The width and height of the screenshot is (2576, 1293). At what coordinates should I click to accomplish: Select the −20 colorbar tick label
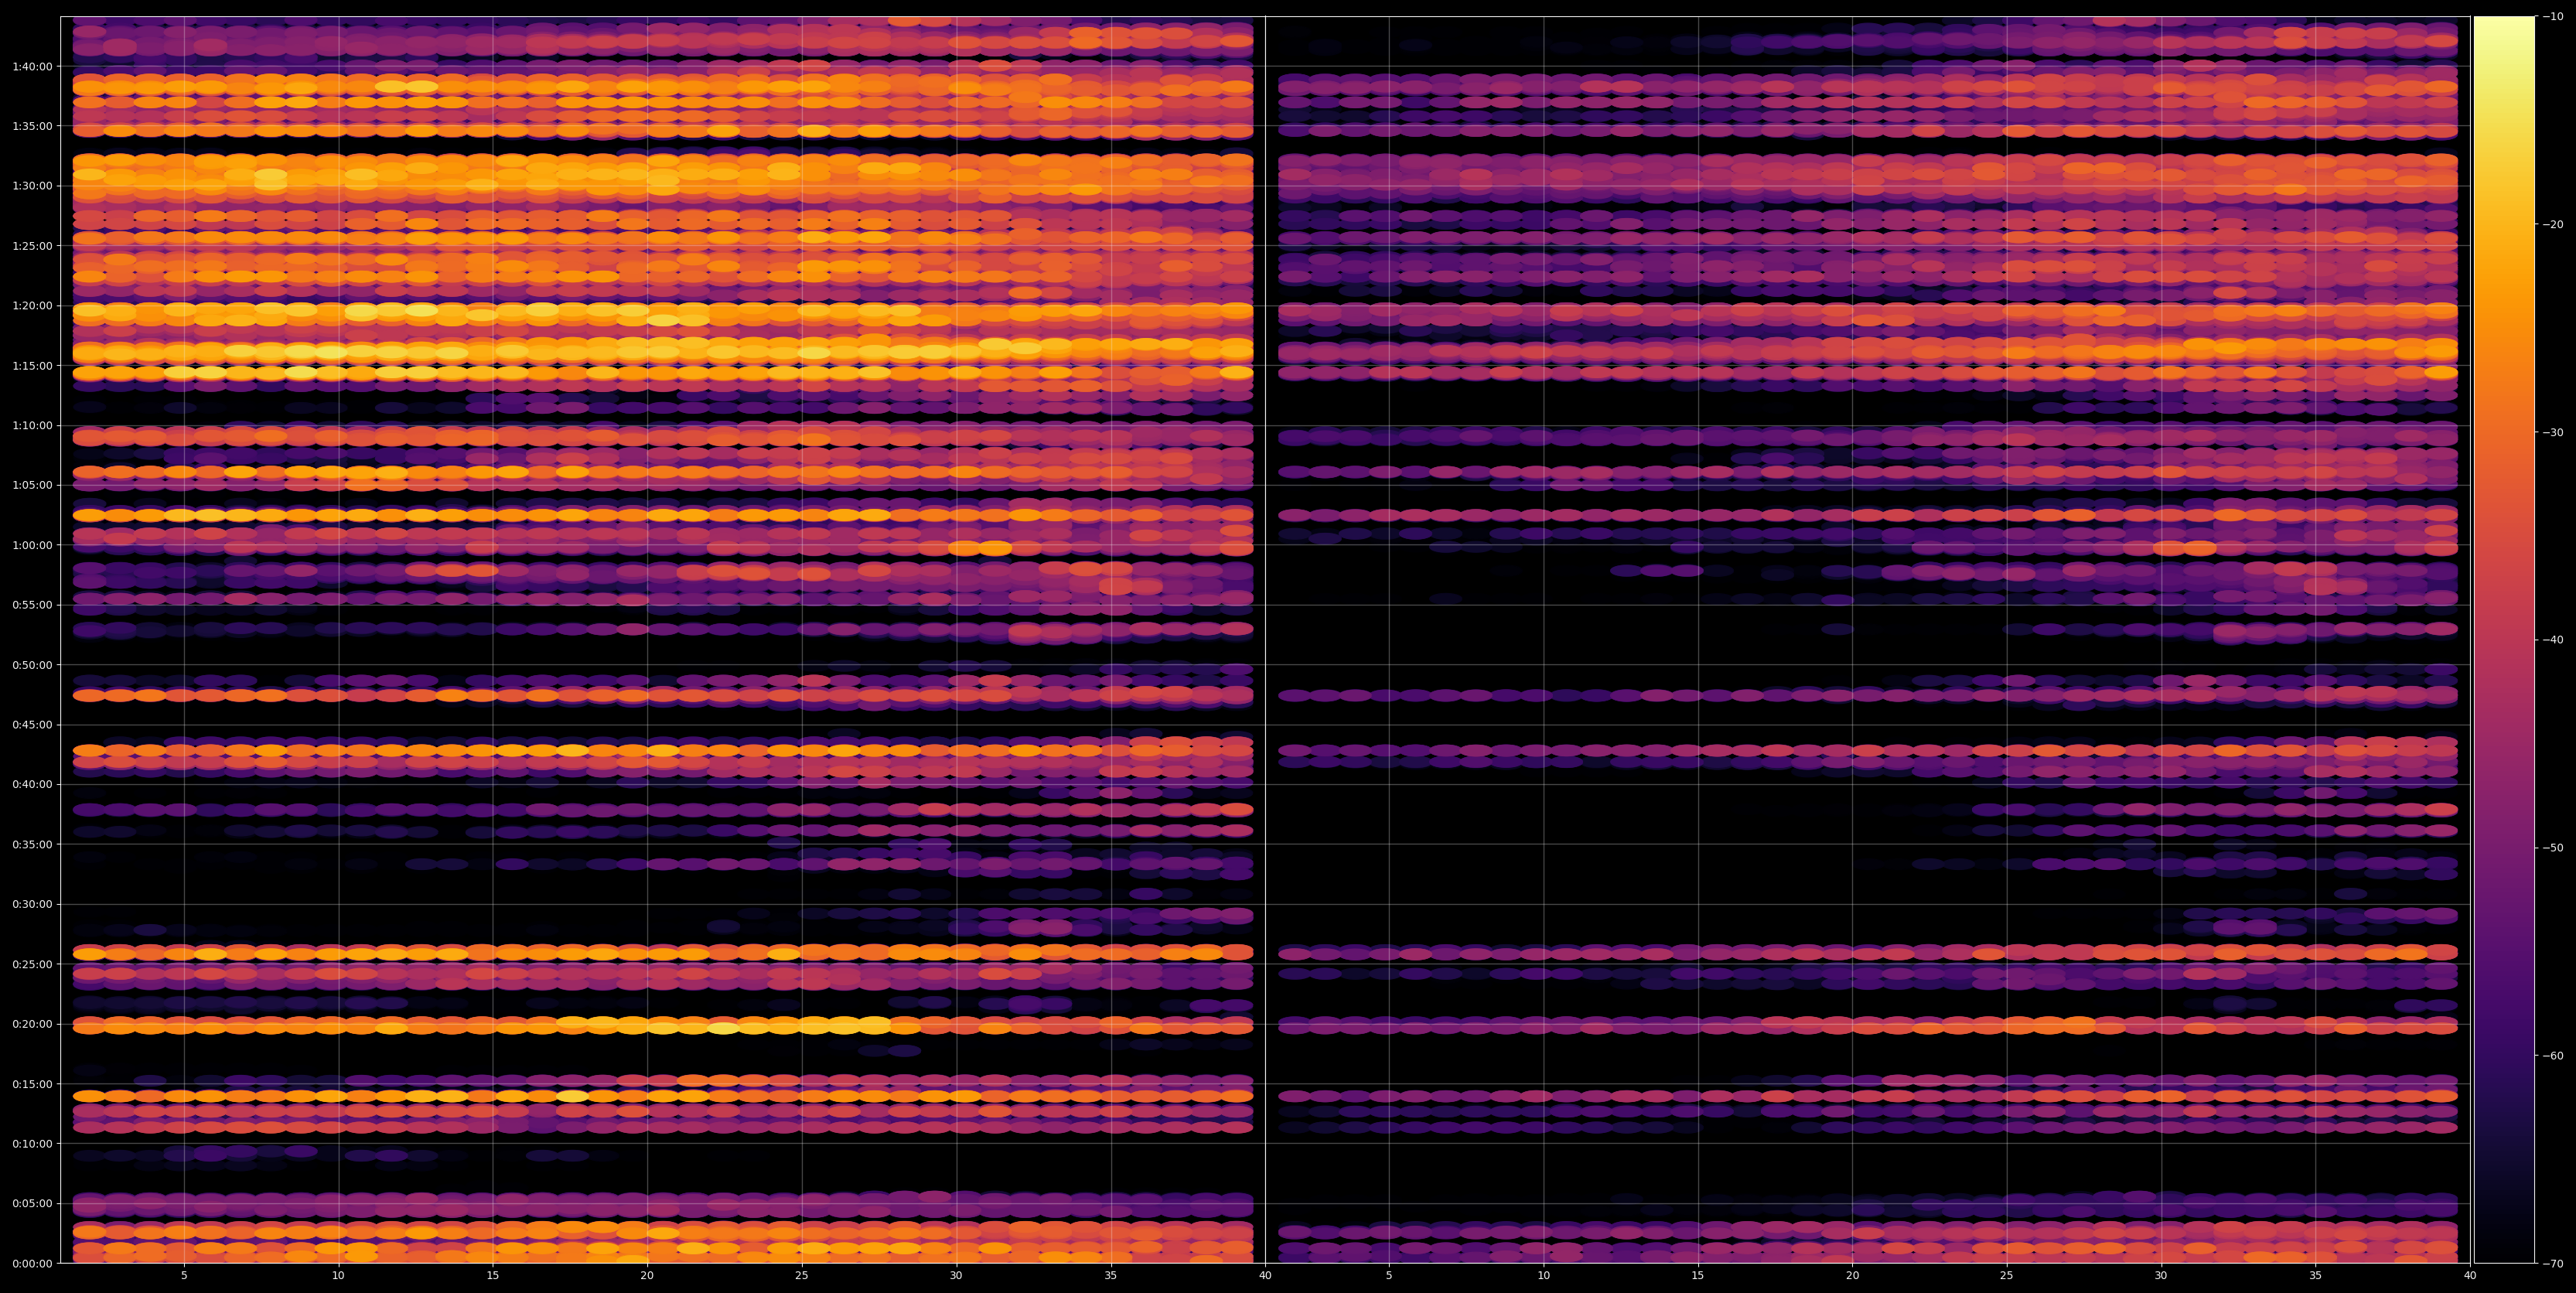(2553, 224)
